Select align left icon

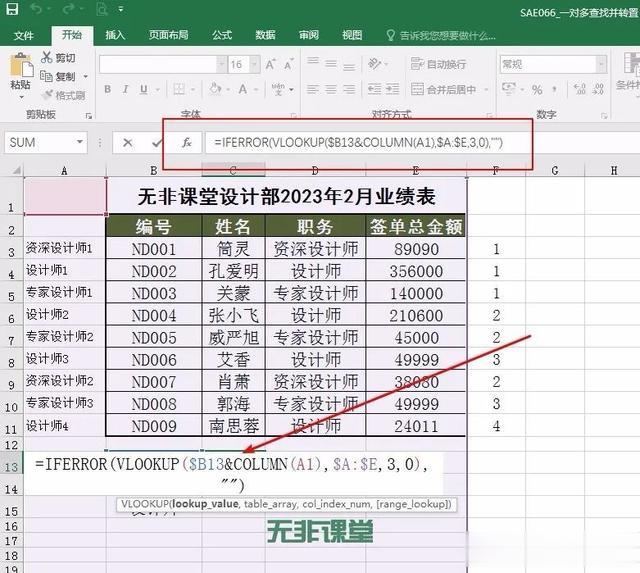pyautogui.click(x=313, y=89)
